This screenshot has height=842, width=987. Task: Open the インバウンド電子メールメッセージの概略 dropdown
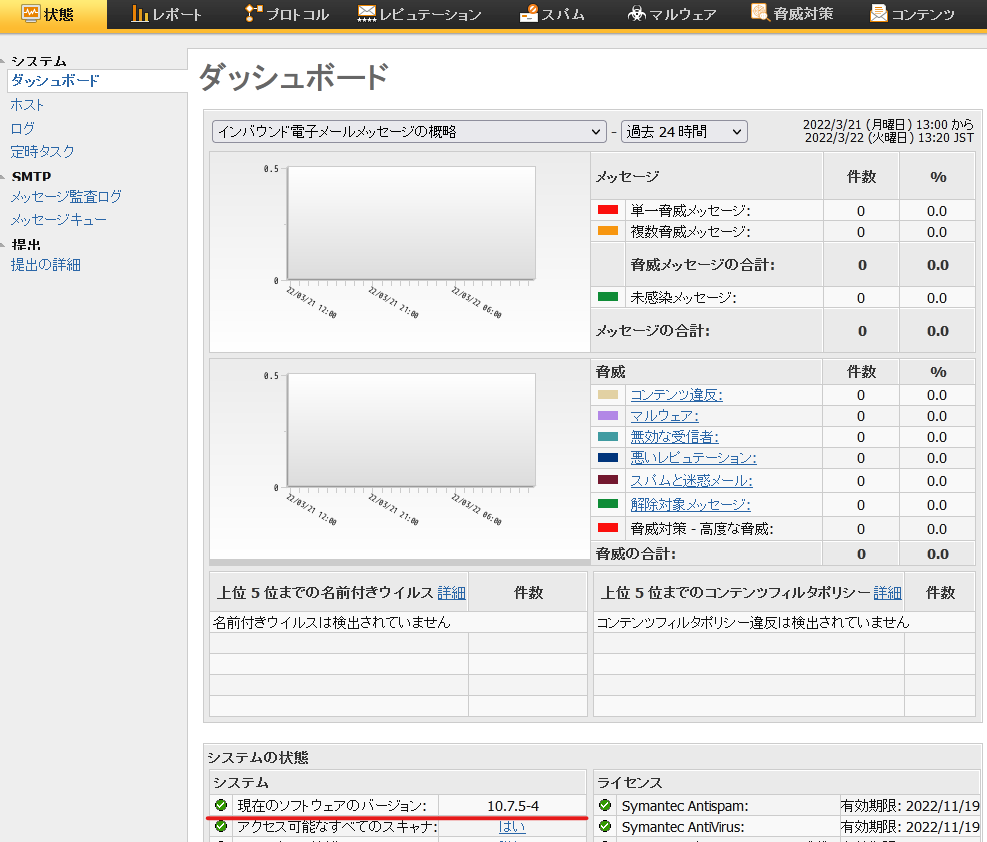[408, 131]
